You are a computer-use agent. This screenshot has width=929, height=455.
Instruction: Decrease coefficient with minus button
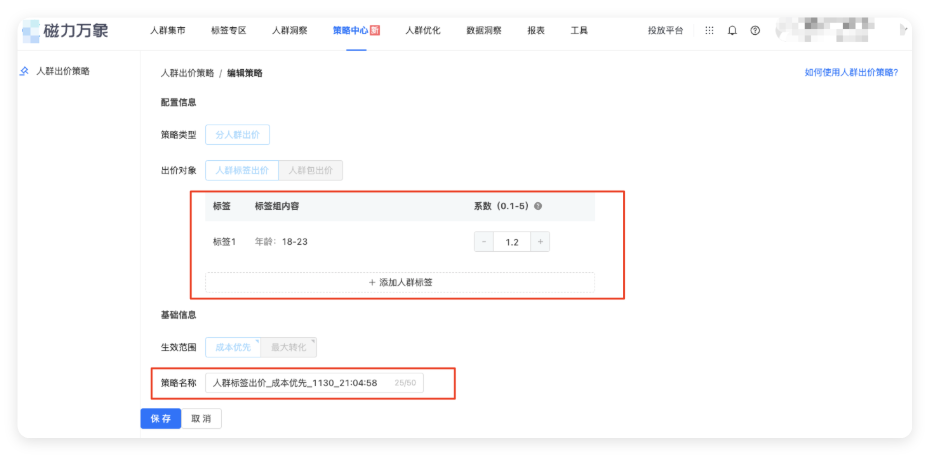[484, 242]
